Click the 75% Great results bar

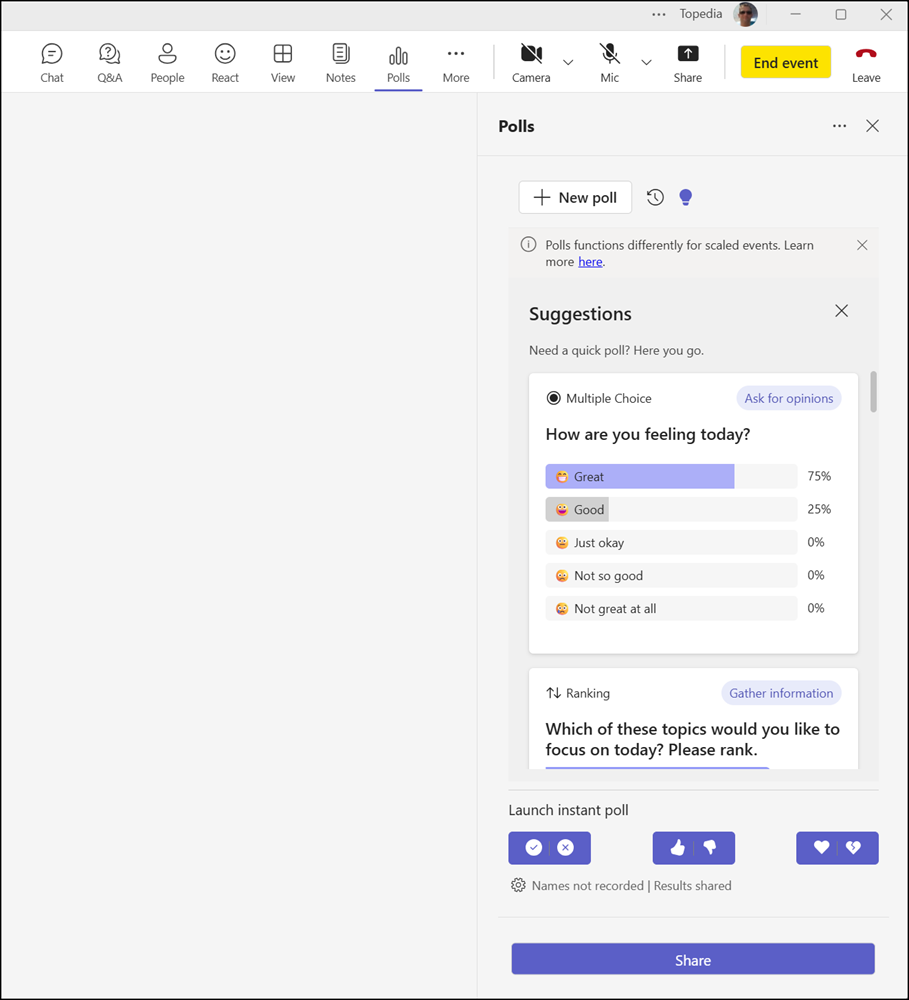click(639, 476)
